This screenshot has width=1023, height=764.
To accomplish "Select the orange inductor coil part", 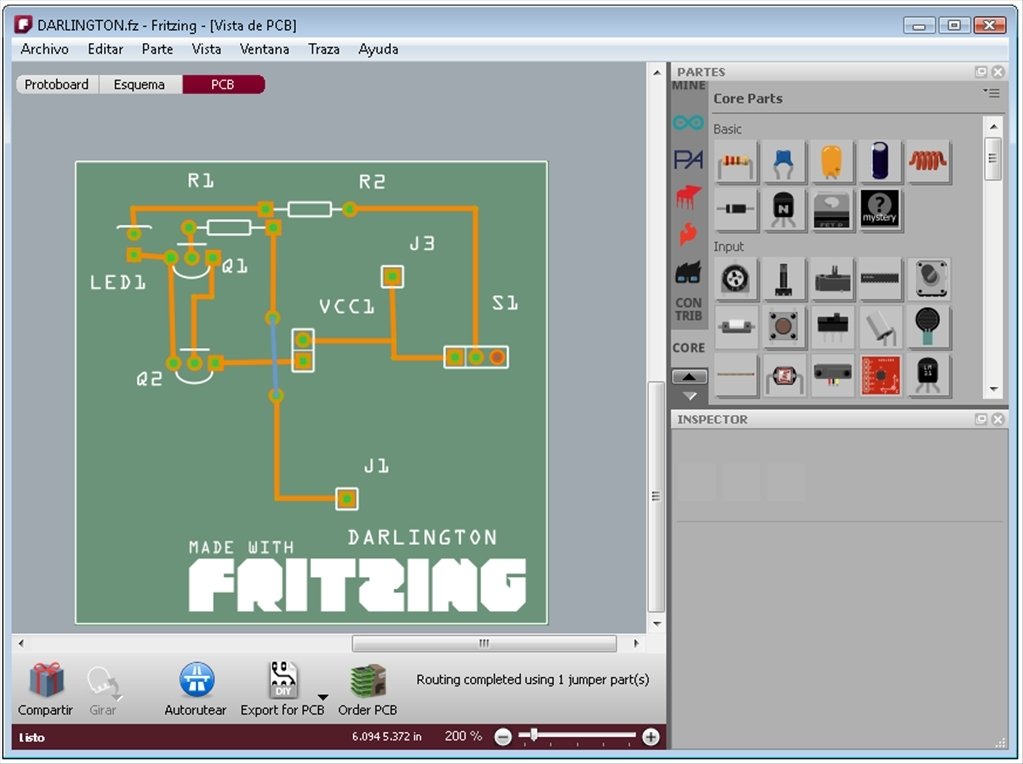I will (x=928, y=161).
